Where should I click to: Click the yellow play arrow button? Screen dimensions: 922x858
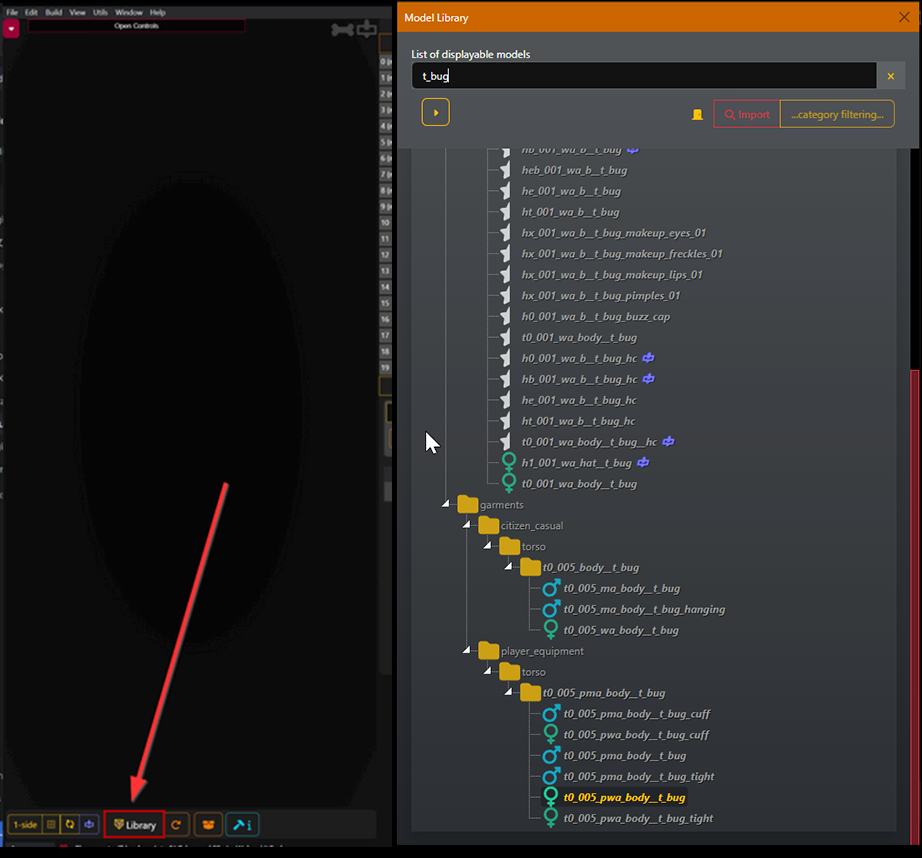point(435,113)
